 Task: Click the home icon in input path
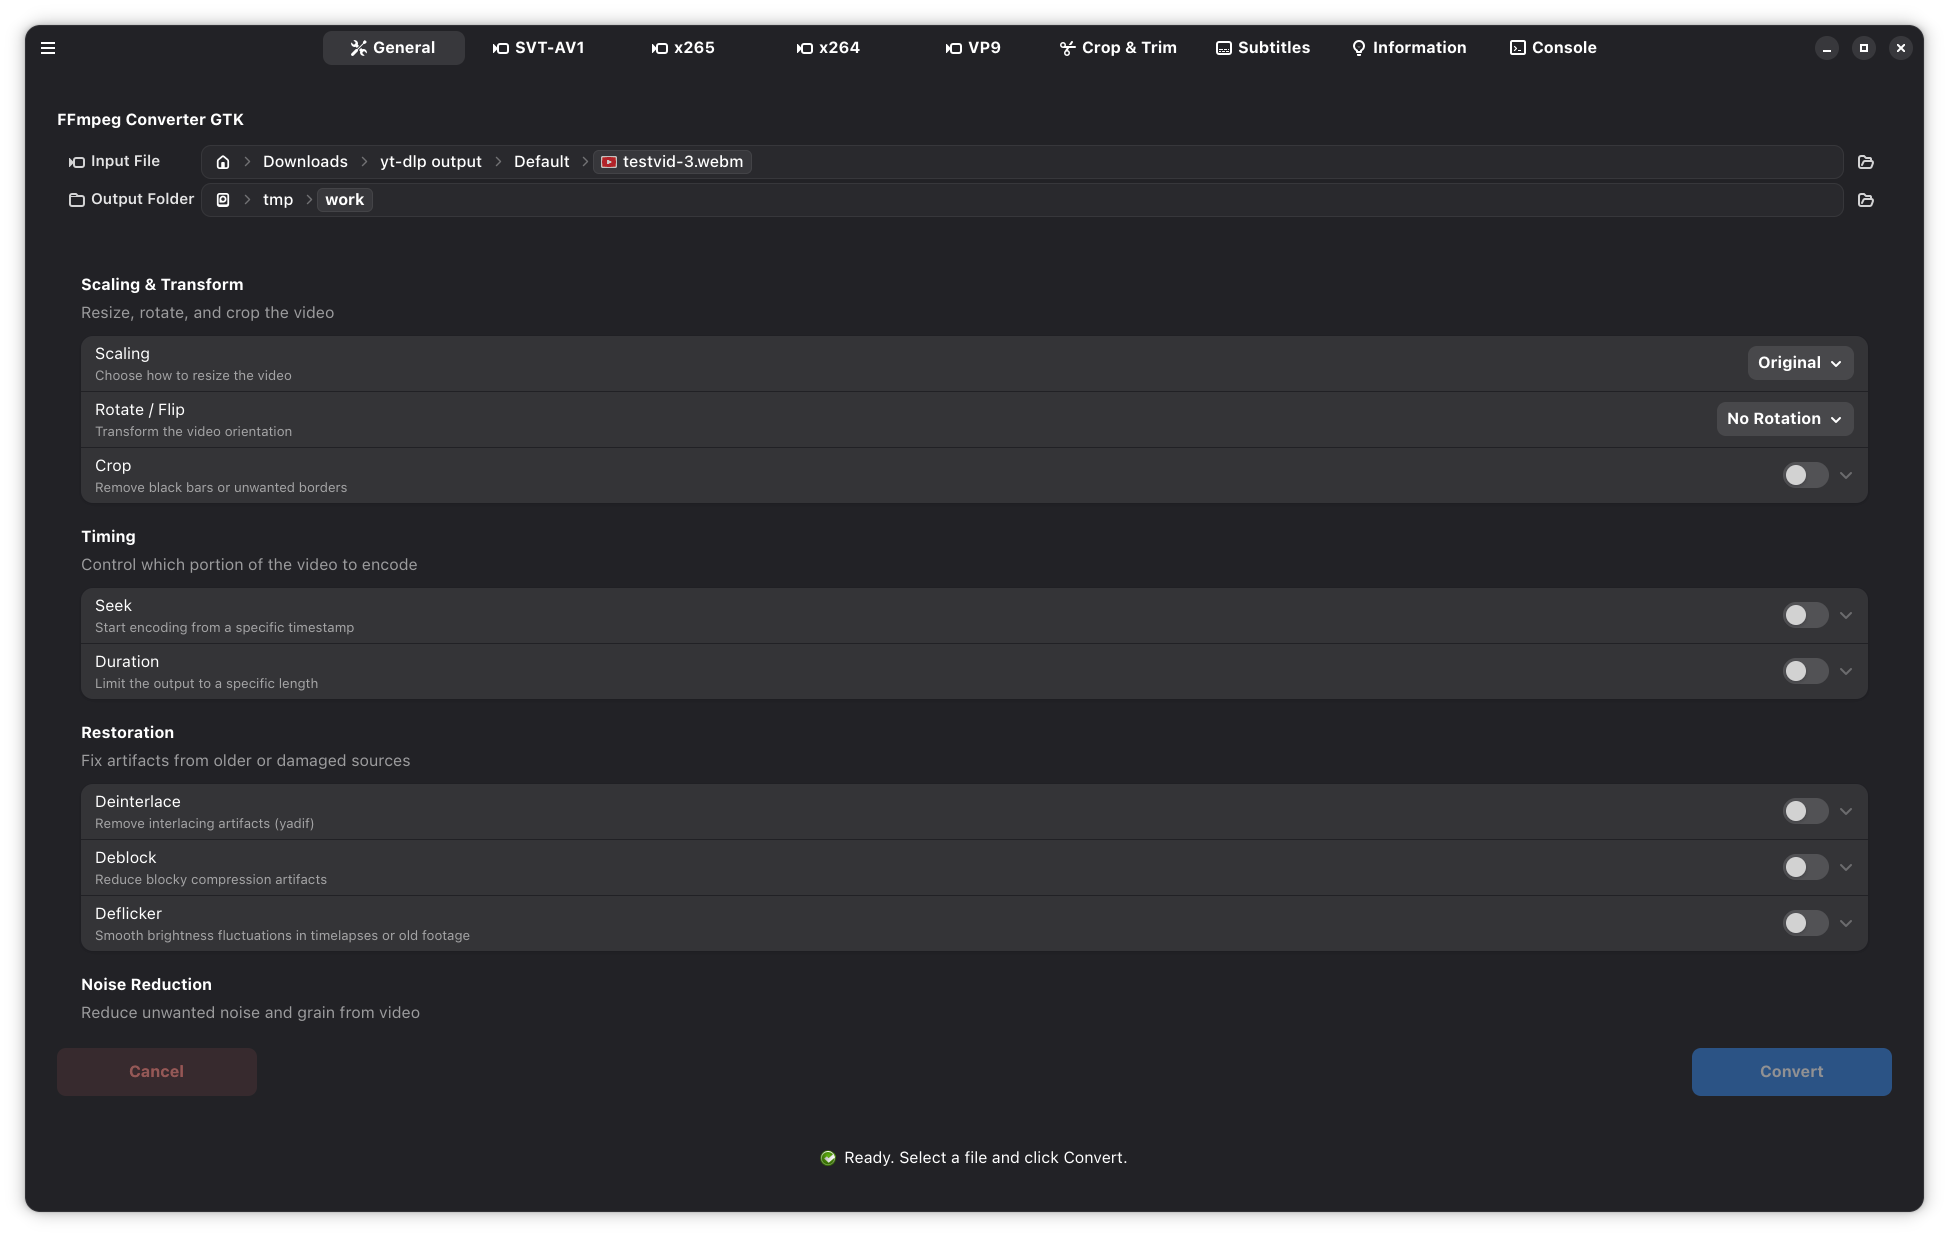[x=223, y=162]
